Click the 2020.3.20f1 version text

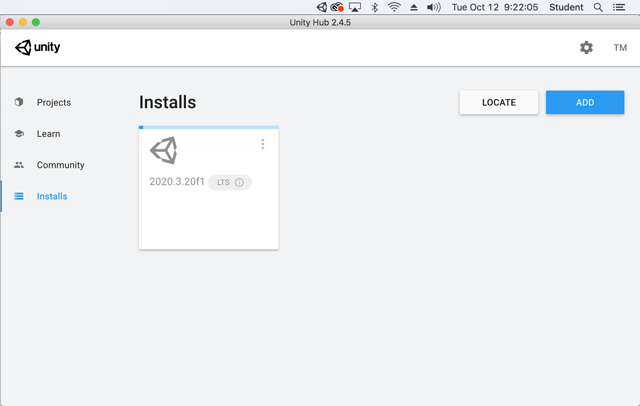[177, 182]
